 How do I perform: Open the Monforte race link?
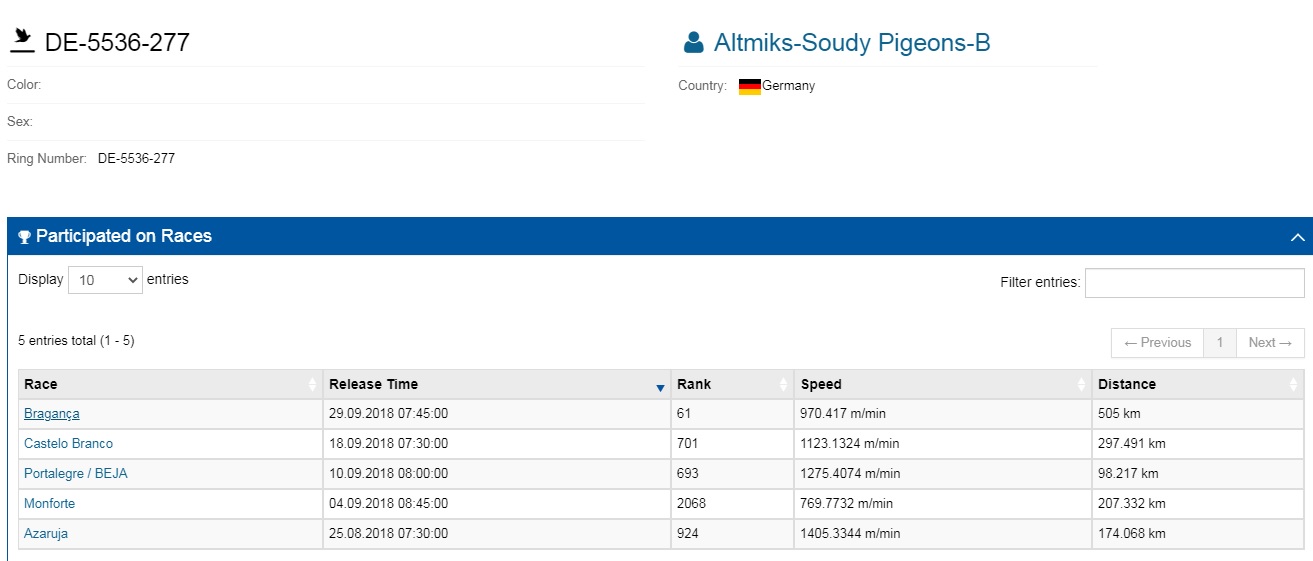click(x=49, y=504)
